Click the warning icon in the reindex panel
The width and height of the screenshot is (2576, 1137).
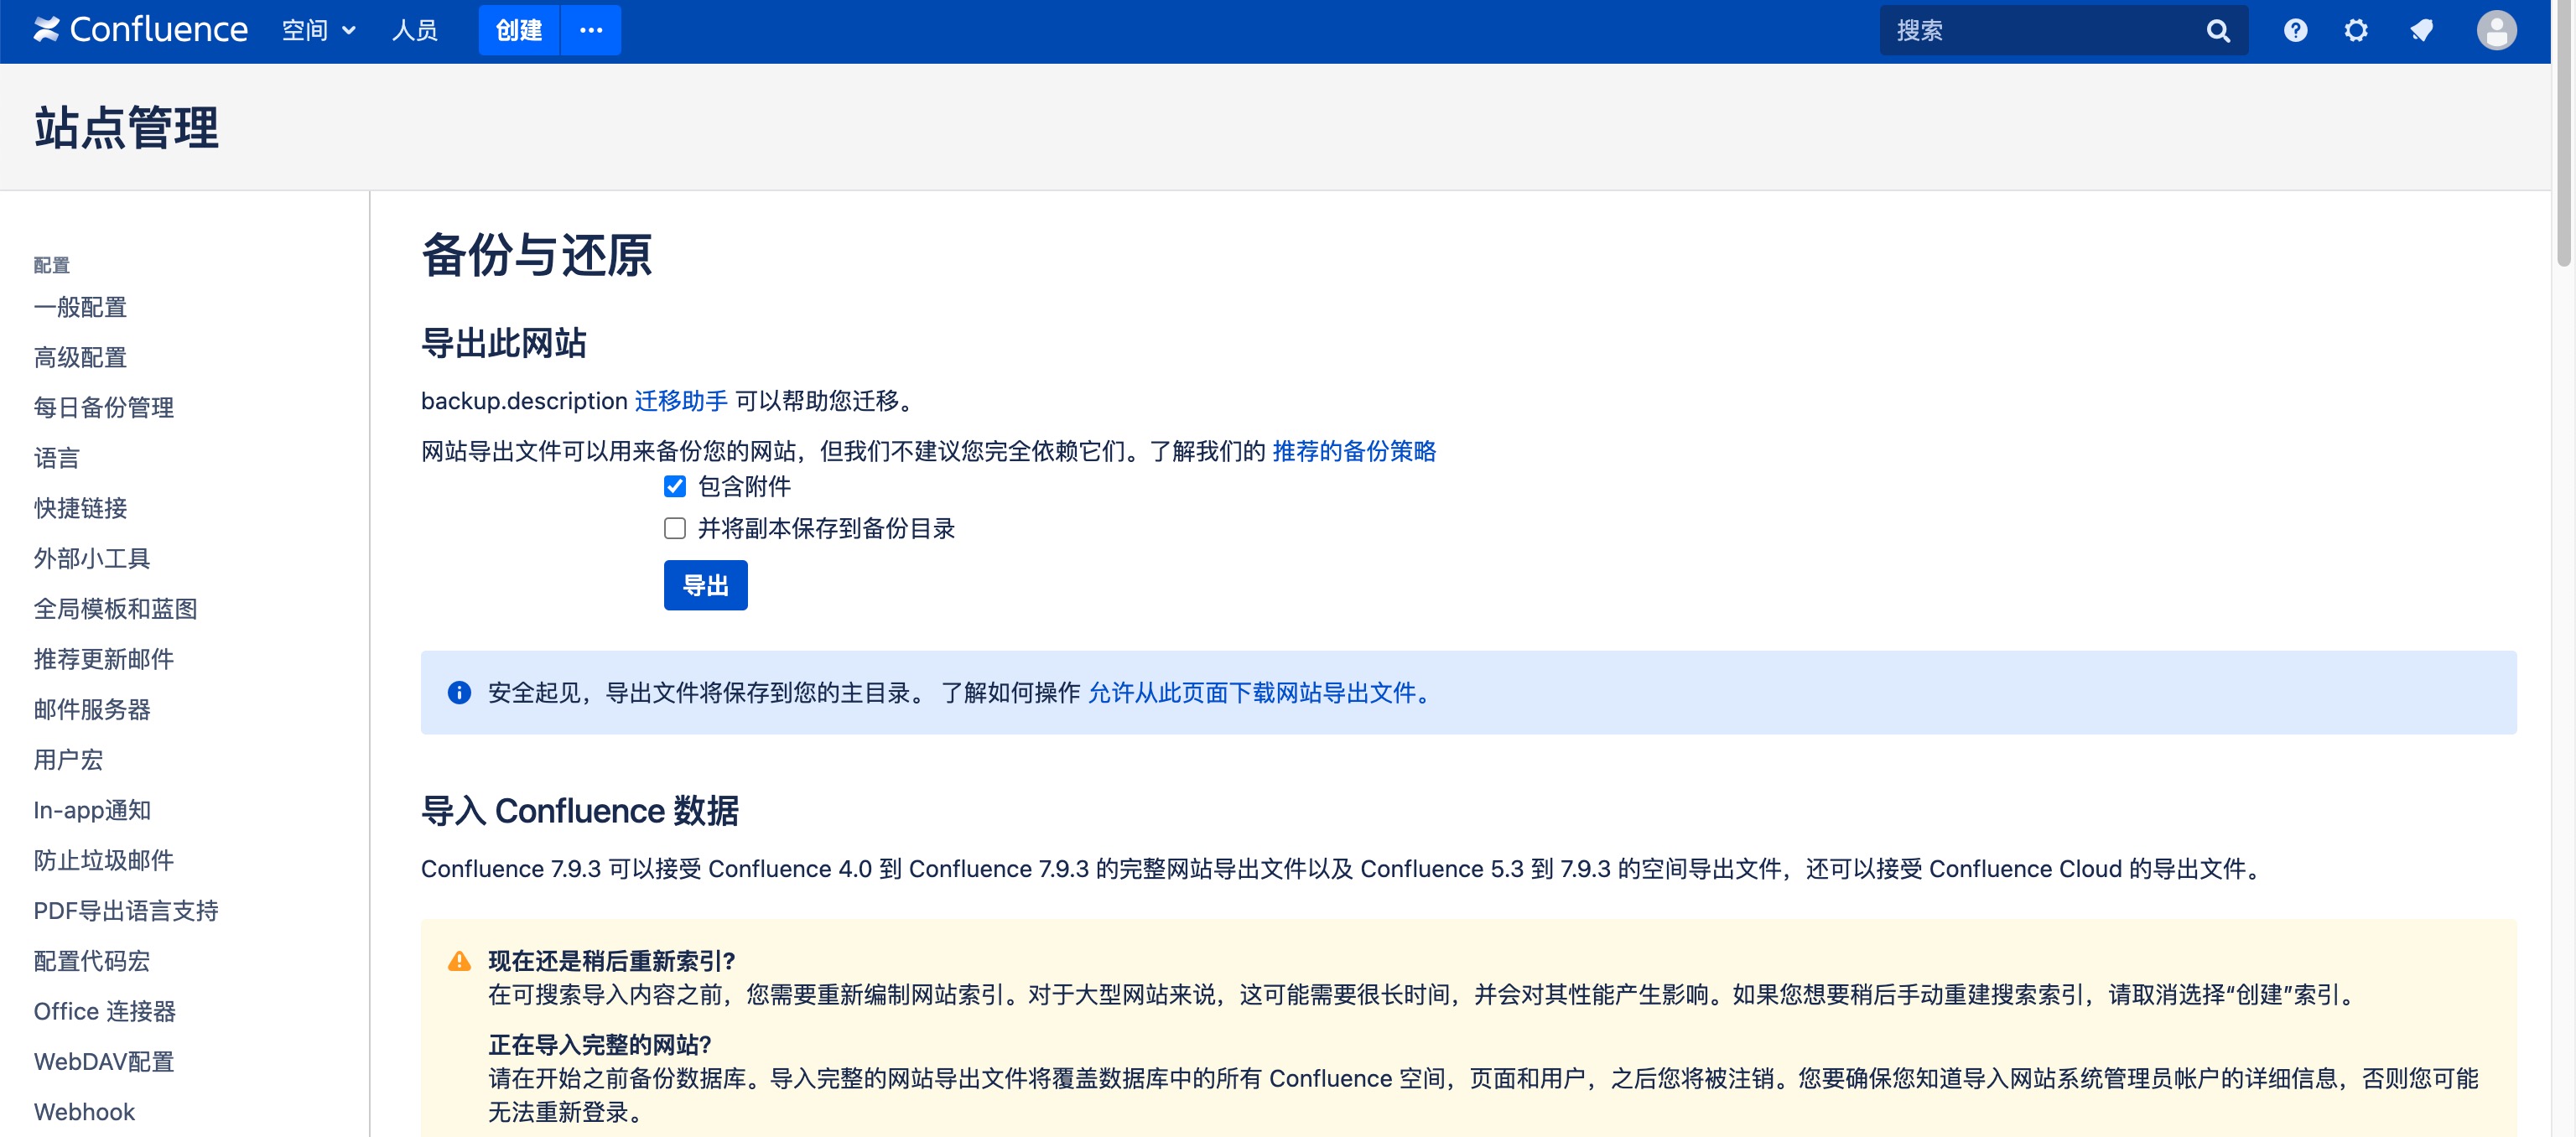459,959
